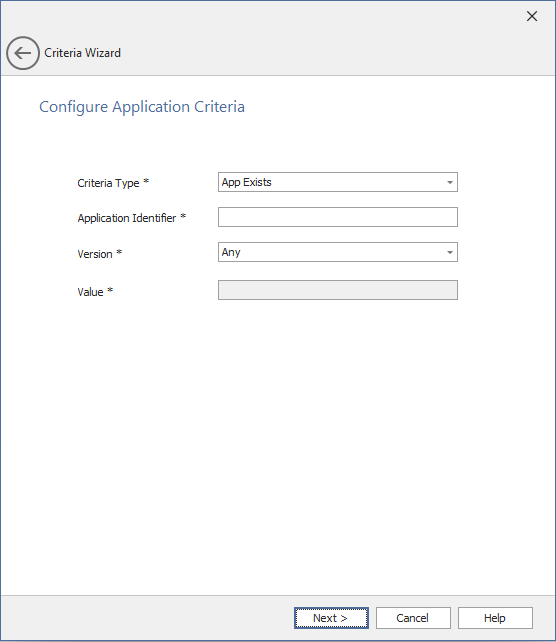The height and width of the screenshot is (642, 556).
Task: Cancel the criteria wizard
Action: tap(413, 618)
